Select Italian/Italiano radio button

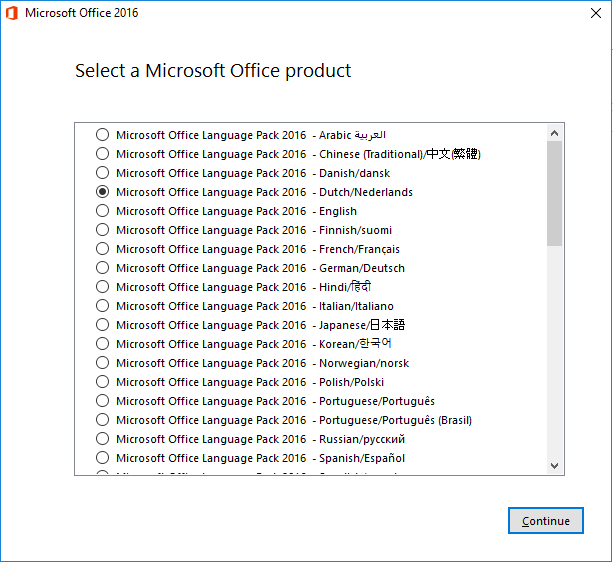[x=102, y=306]
